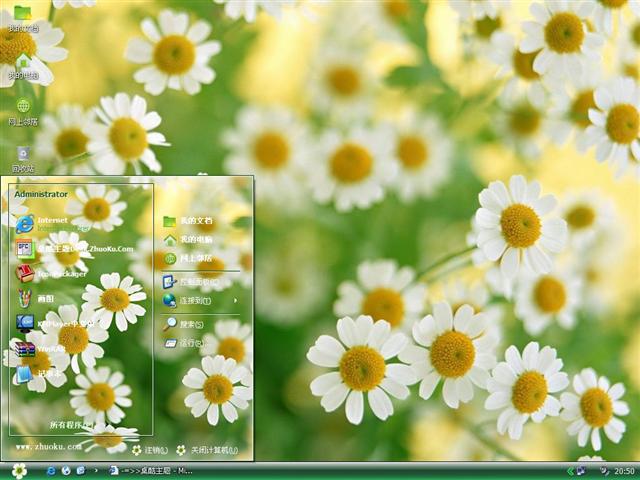
Task: Click network monitor tray icon
Action: (x=581, y=471)
